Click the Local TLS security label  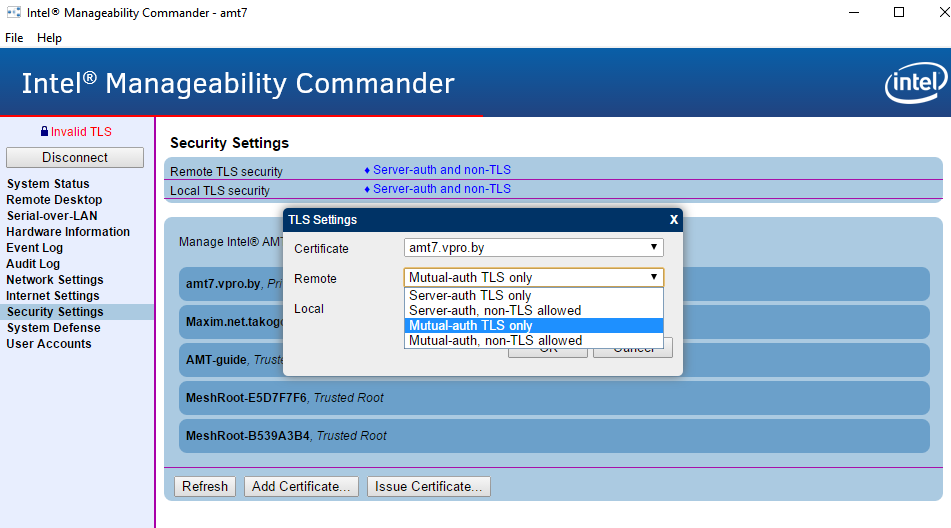(x=220, y=190)
